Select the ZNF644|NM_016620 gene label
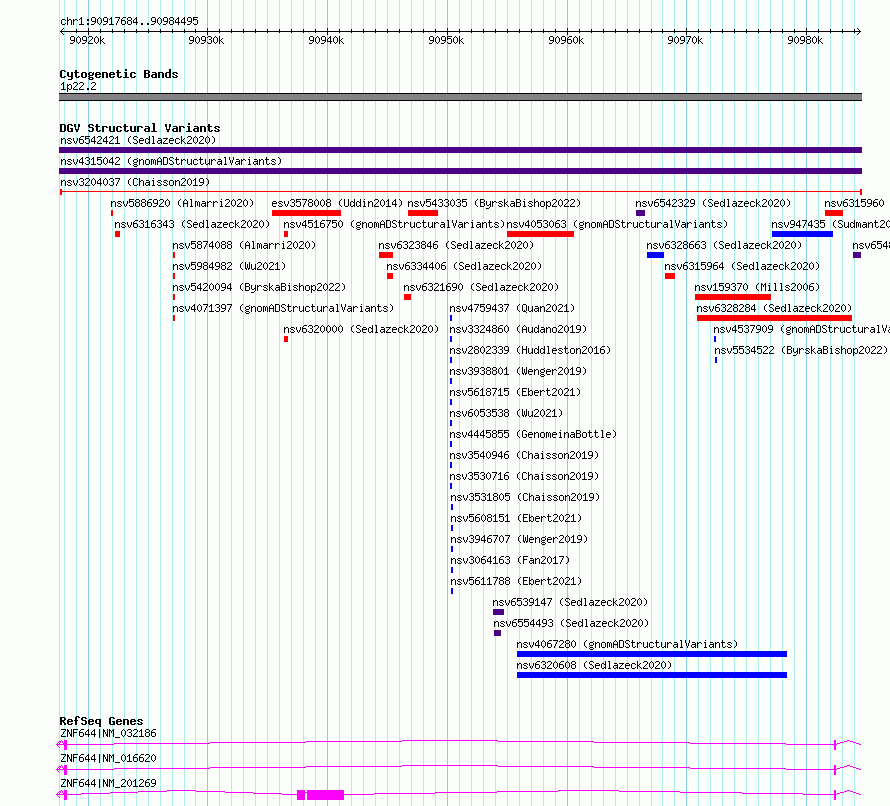 [108, 758]
